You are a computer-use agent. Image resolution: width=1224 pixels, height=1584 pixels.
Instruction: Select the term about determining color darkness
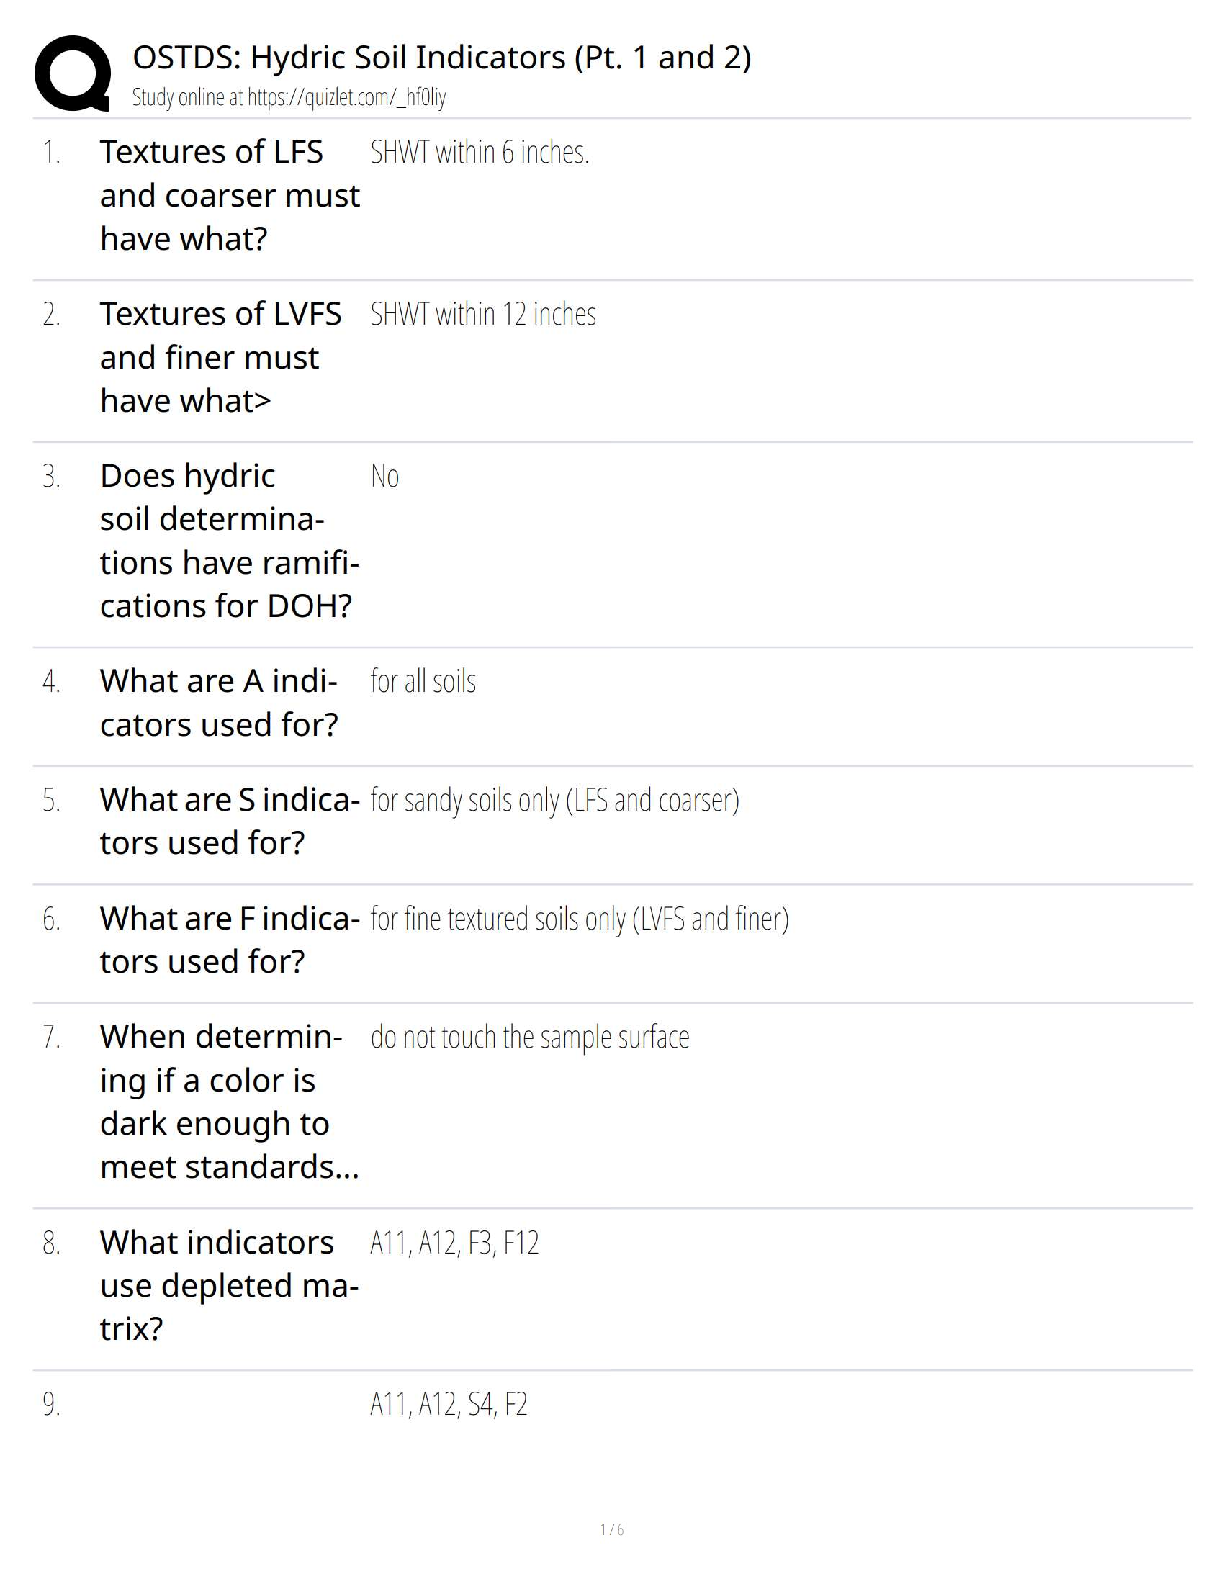click(229, 1101)
